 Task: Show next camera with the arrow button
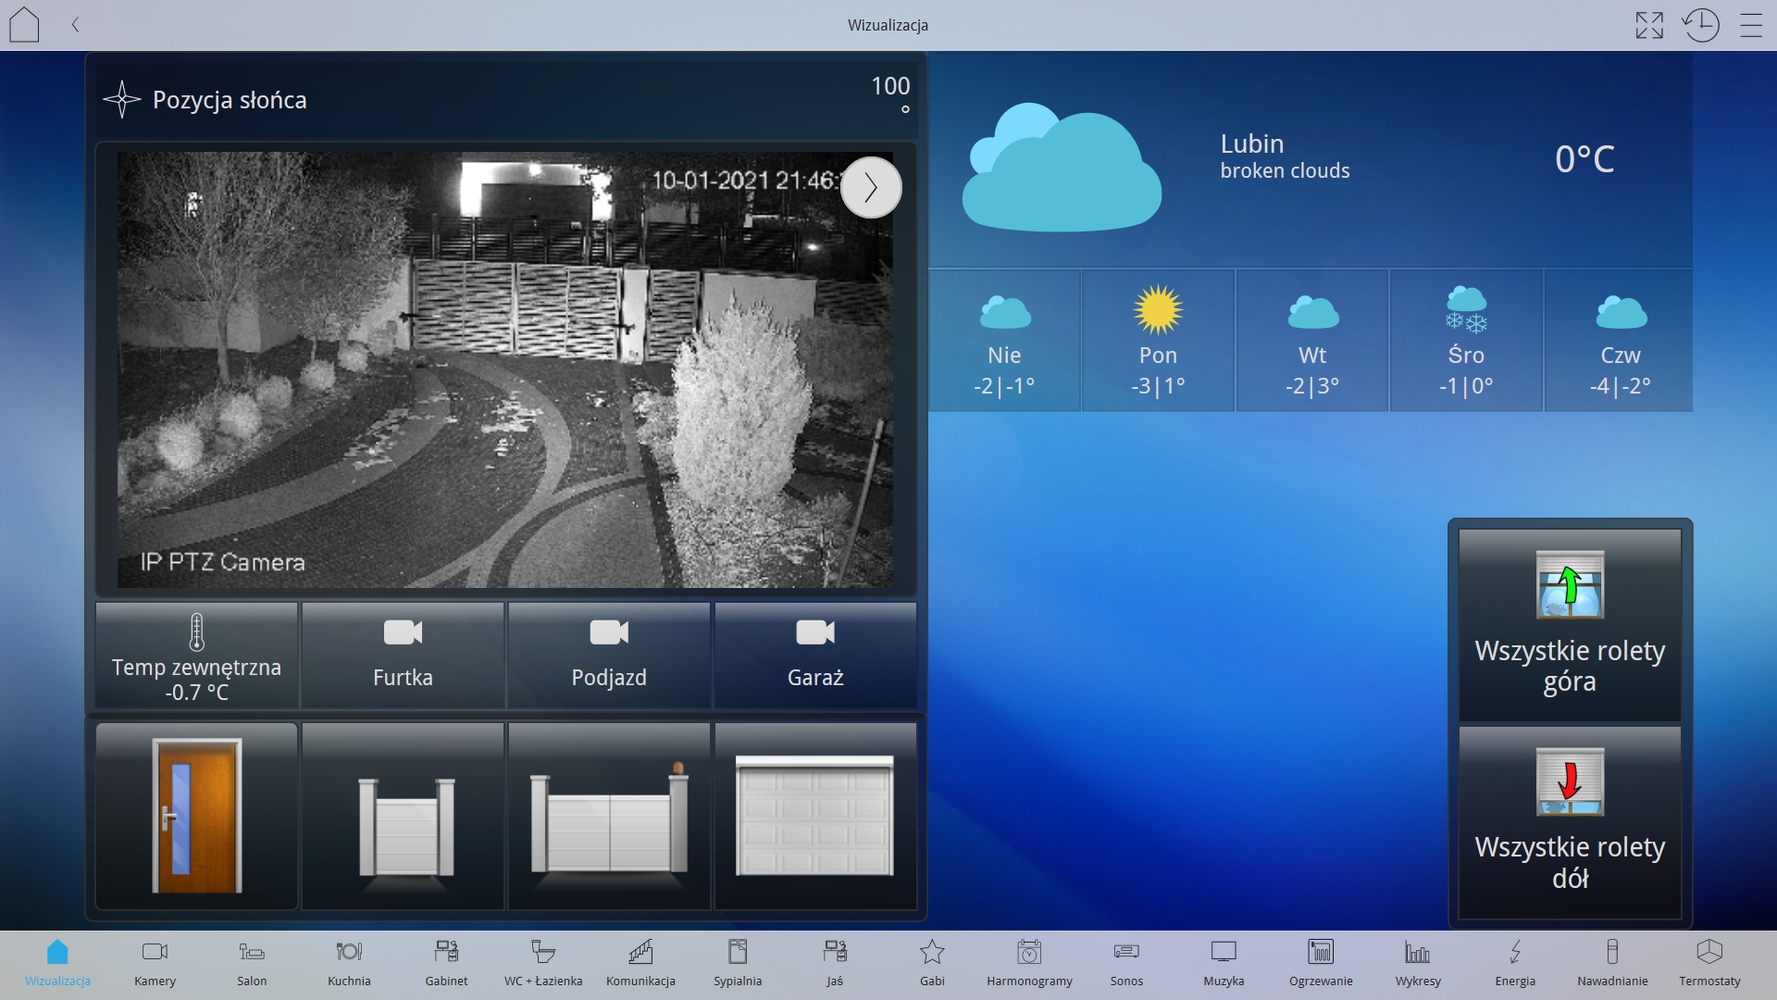[x=870, y=187]
